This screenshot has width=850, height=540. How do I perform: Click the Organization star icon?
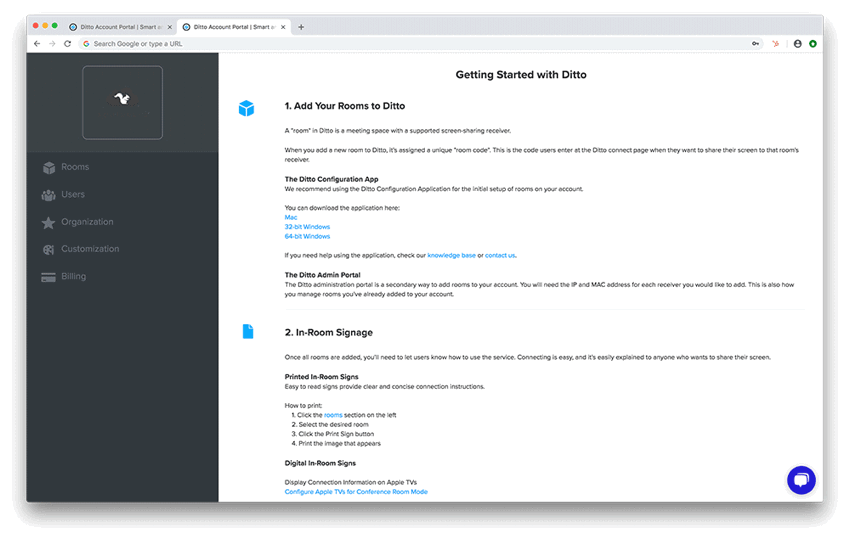click(48, 223)
